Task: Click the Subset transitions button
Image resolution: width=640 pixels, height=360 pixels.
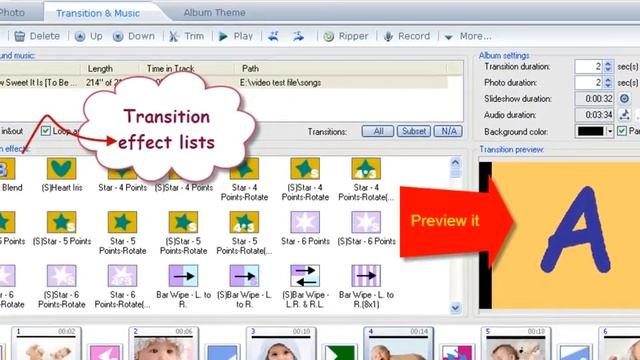Action: coord(414,131)
